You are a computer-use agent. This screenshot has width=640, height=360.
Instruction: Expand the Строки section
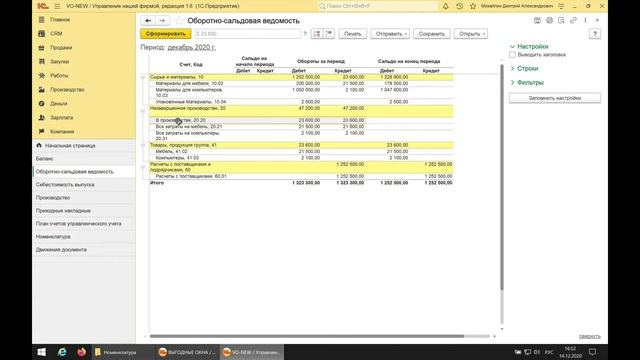[x=513, y=69]
